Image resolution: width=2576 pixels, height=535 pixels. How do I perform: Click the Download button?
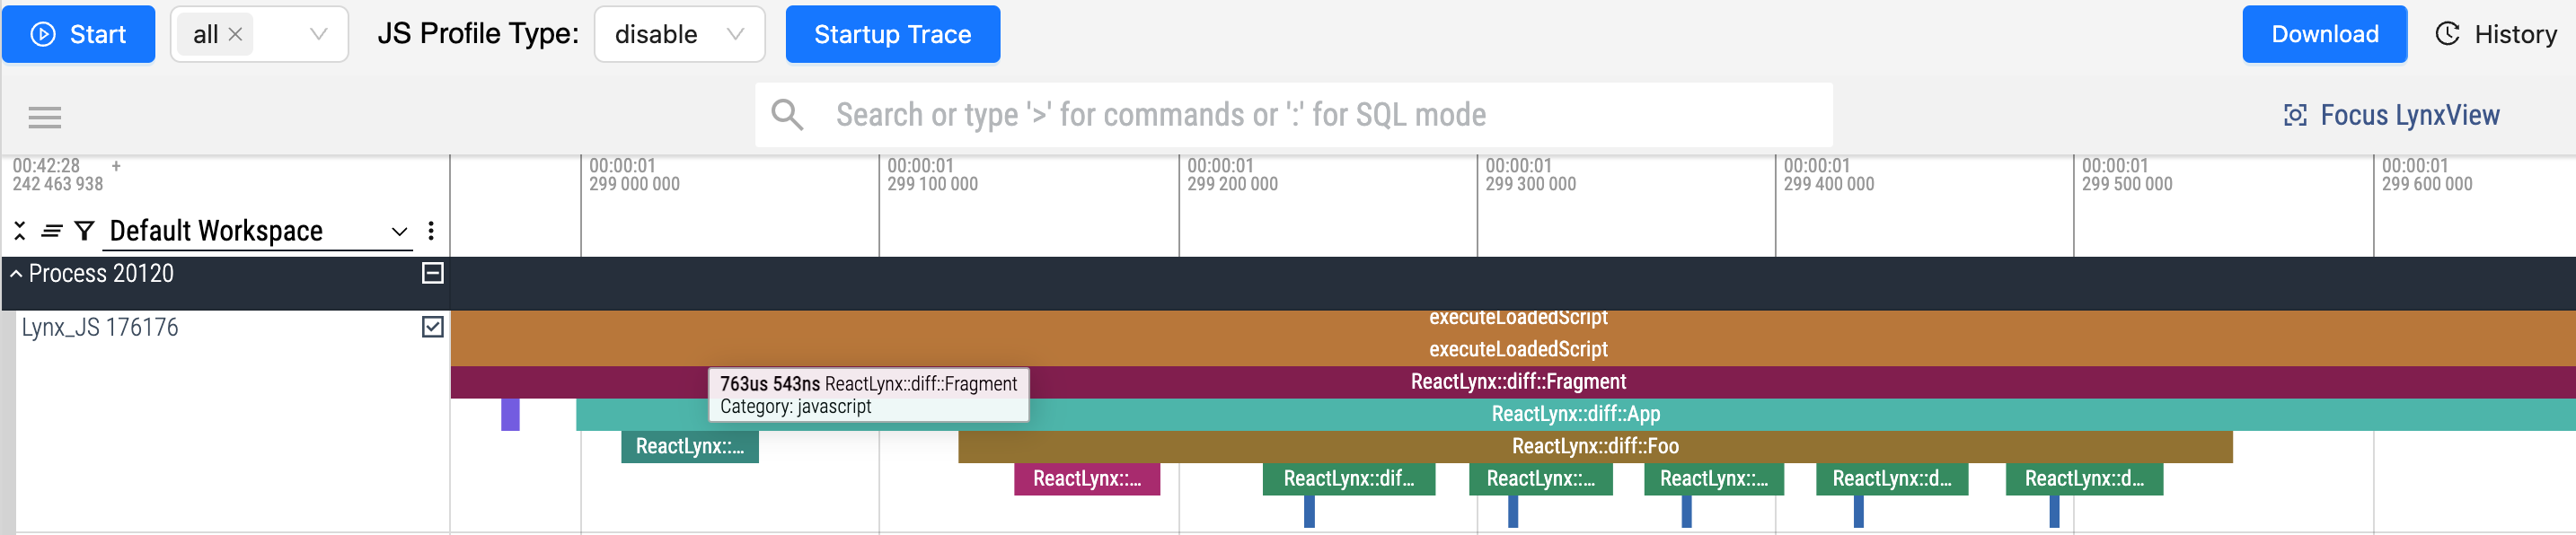point(2324,34)
